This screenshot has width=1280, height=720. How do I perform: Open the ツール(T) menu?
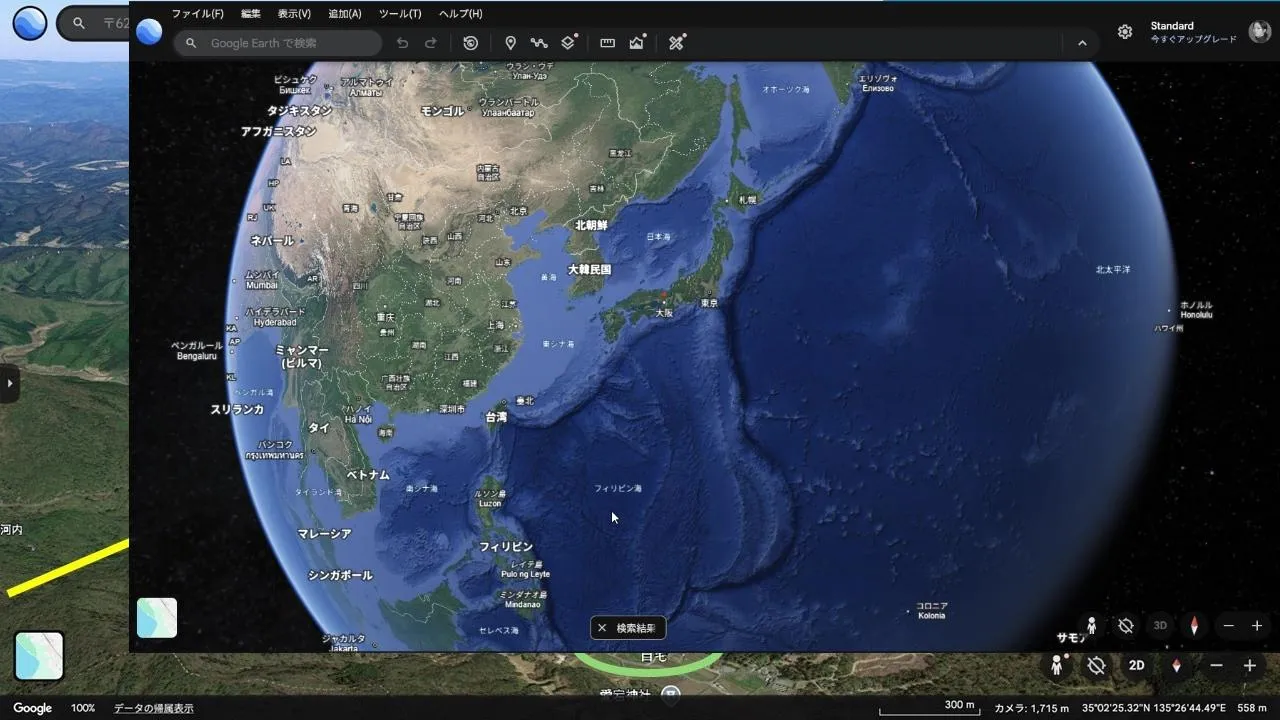pos(400,14)
